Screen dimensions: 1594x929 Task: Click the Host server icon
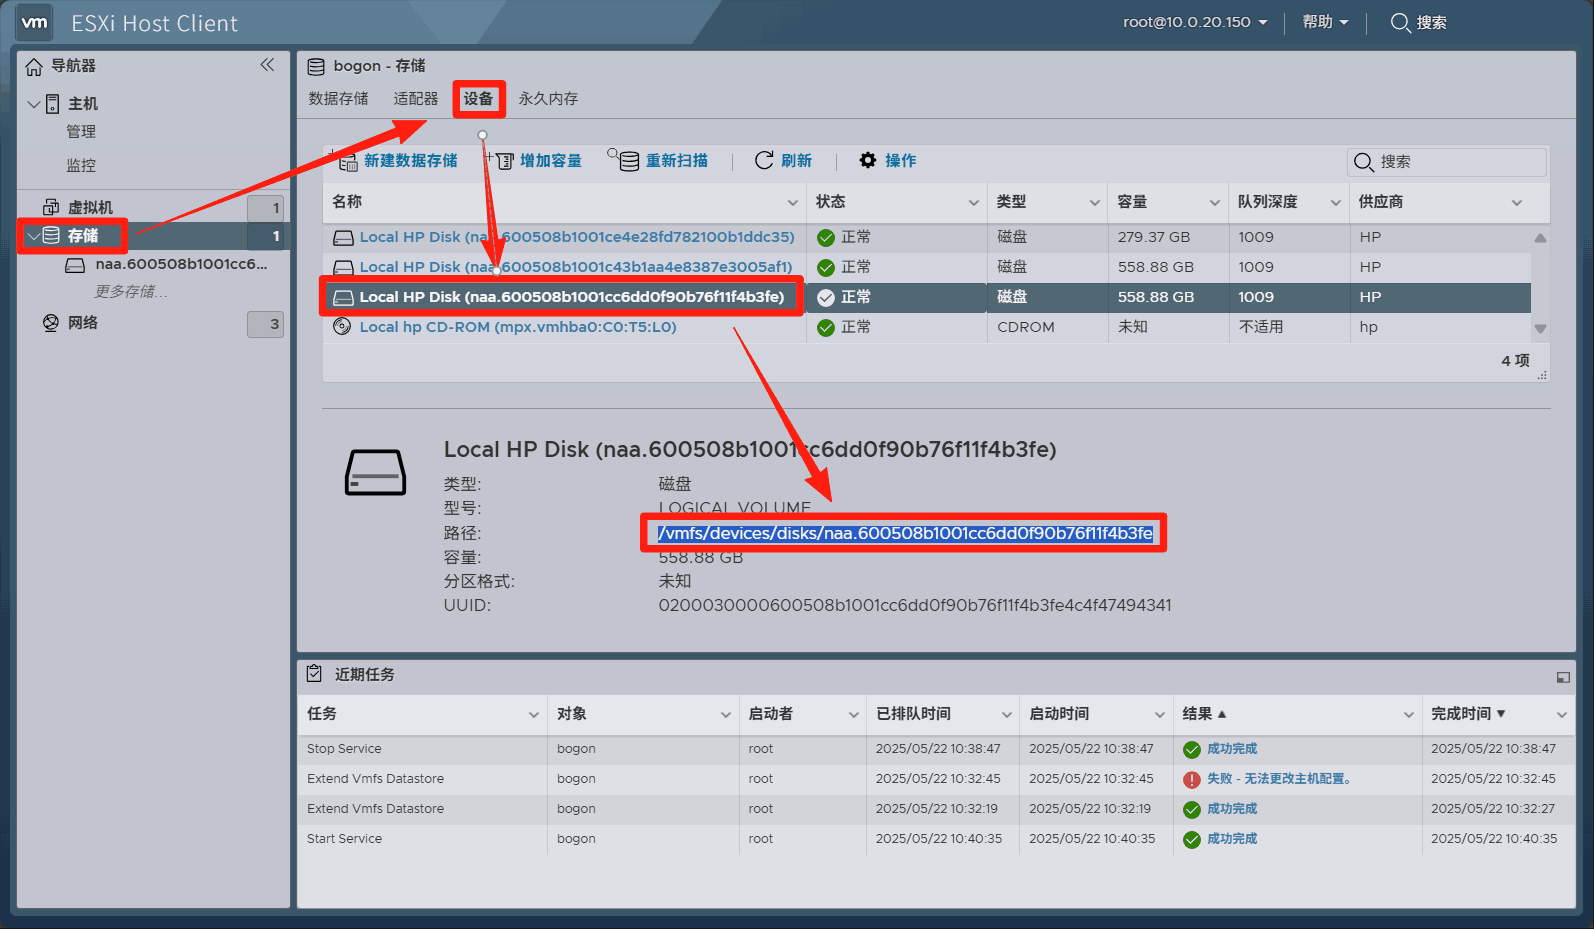[53, 104]
